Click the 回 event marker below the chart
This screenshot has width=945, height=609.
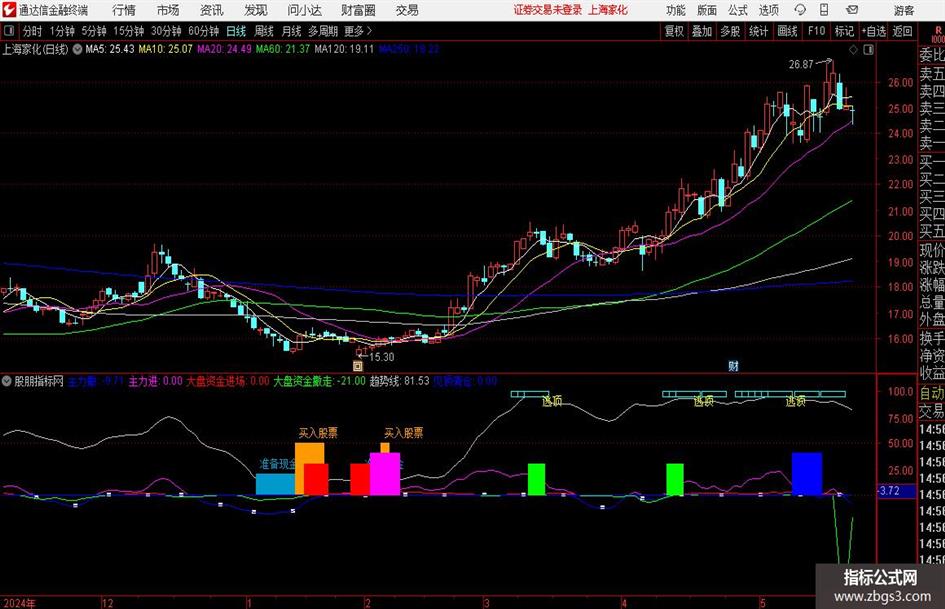pos(358,365)
